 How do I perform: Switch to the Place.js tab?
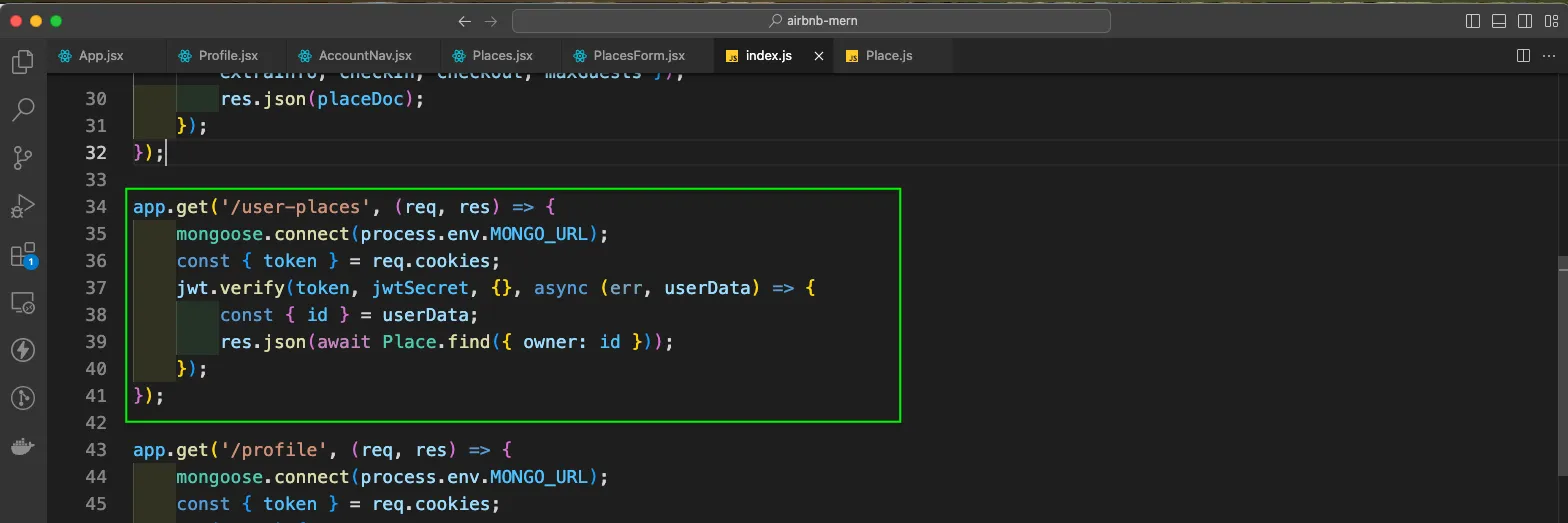[x=889, y=56]
